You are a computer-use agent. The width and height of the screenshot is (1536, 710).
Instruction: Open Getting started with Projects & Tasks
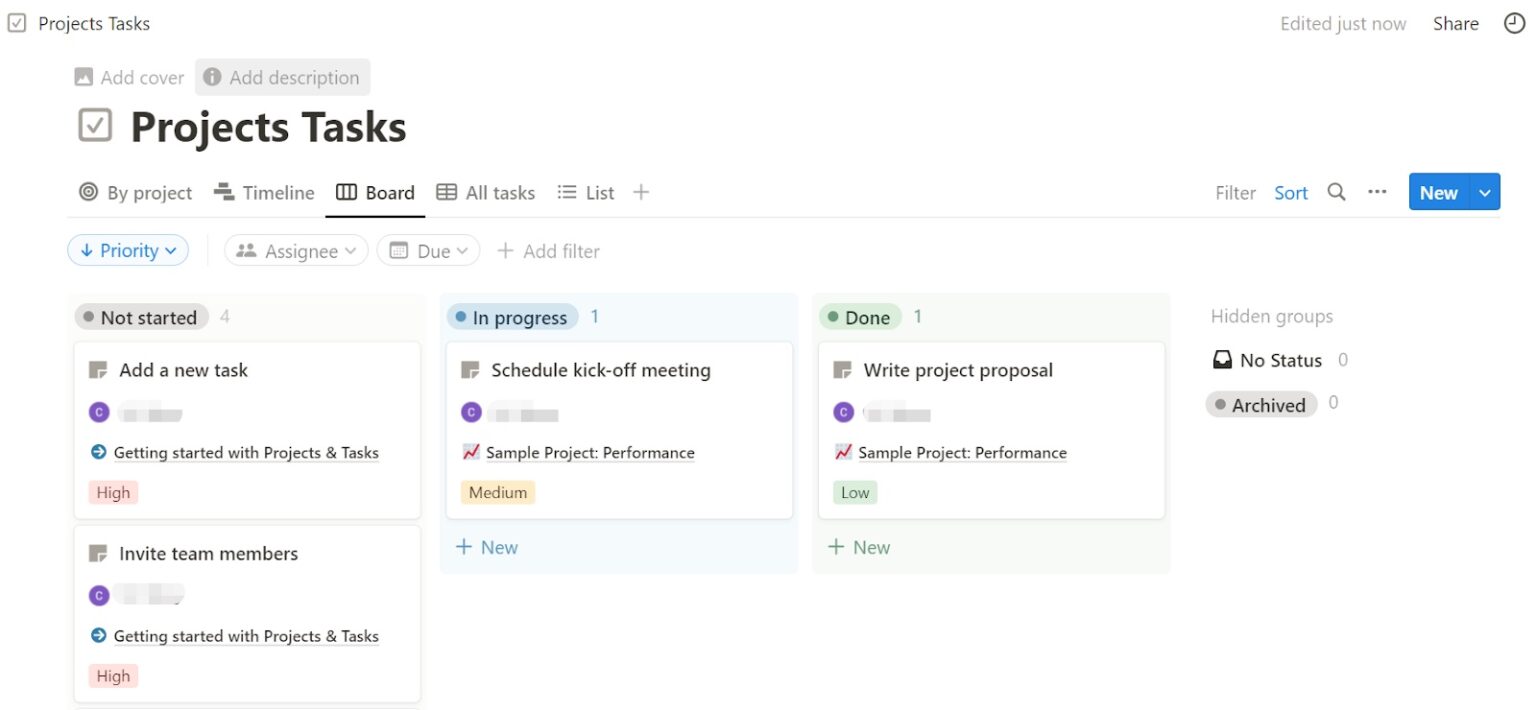tap(246, 452)
